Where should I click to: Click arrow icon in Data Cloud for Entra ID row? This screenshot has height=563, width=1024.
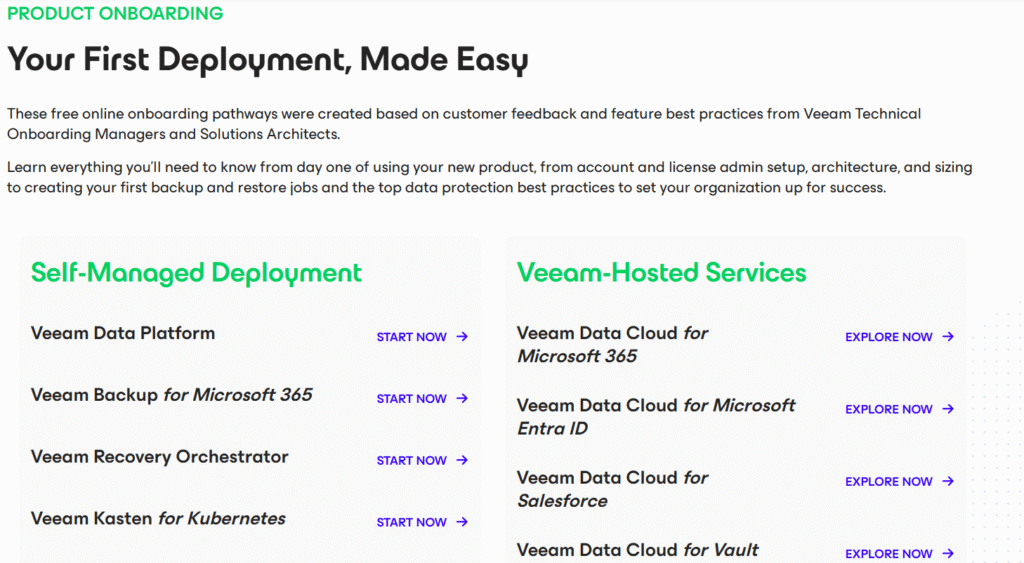(948, 409)
